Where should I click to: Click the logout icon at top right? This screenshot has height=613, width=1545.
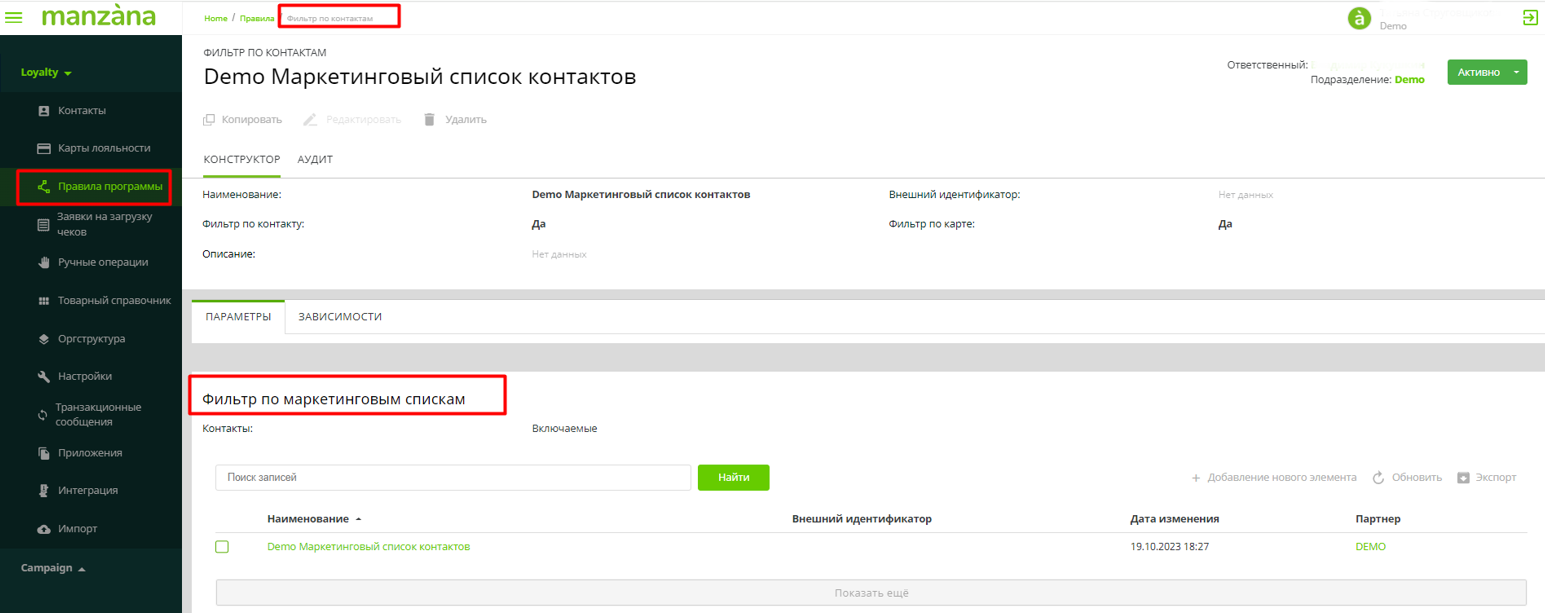point(1529,17)
